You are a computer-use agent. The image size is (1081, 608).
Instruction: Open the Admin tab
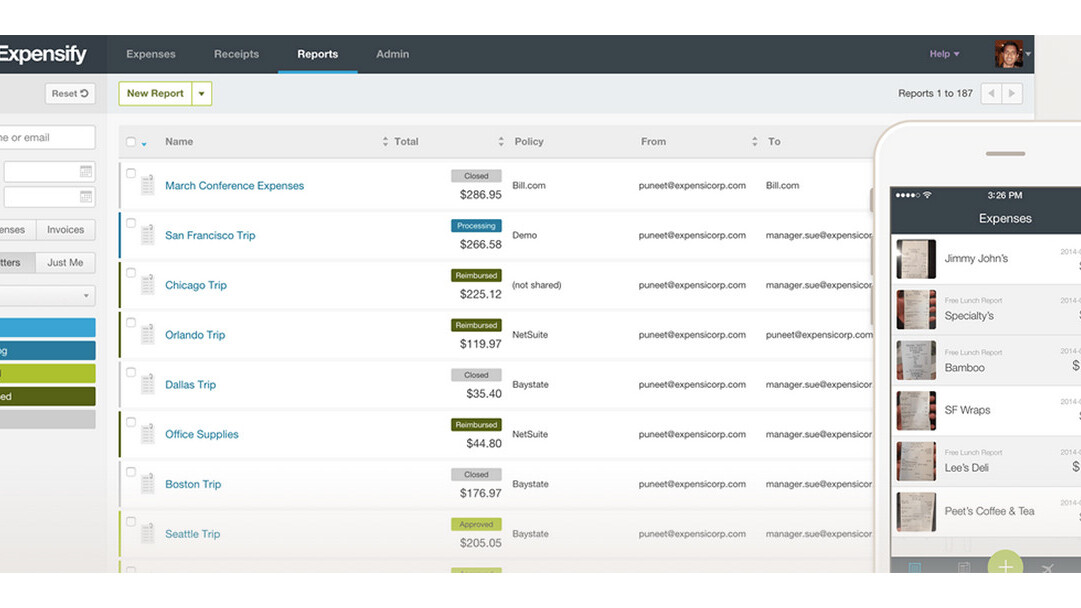[x=392, y=54]
